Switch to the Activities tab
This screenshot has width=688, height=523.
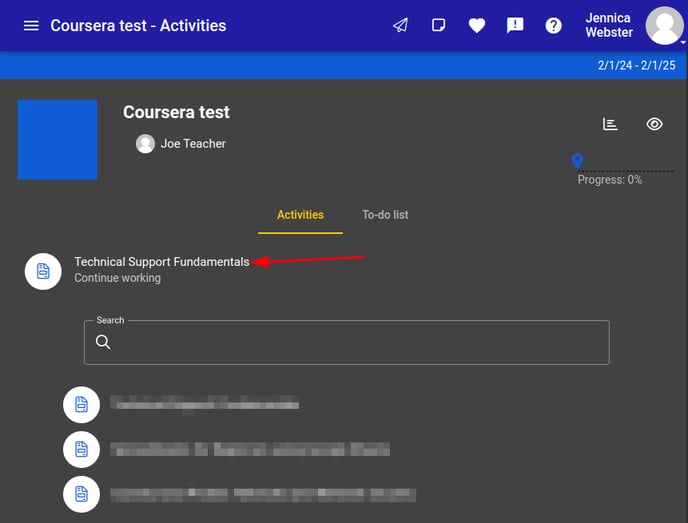(300, 215)
